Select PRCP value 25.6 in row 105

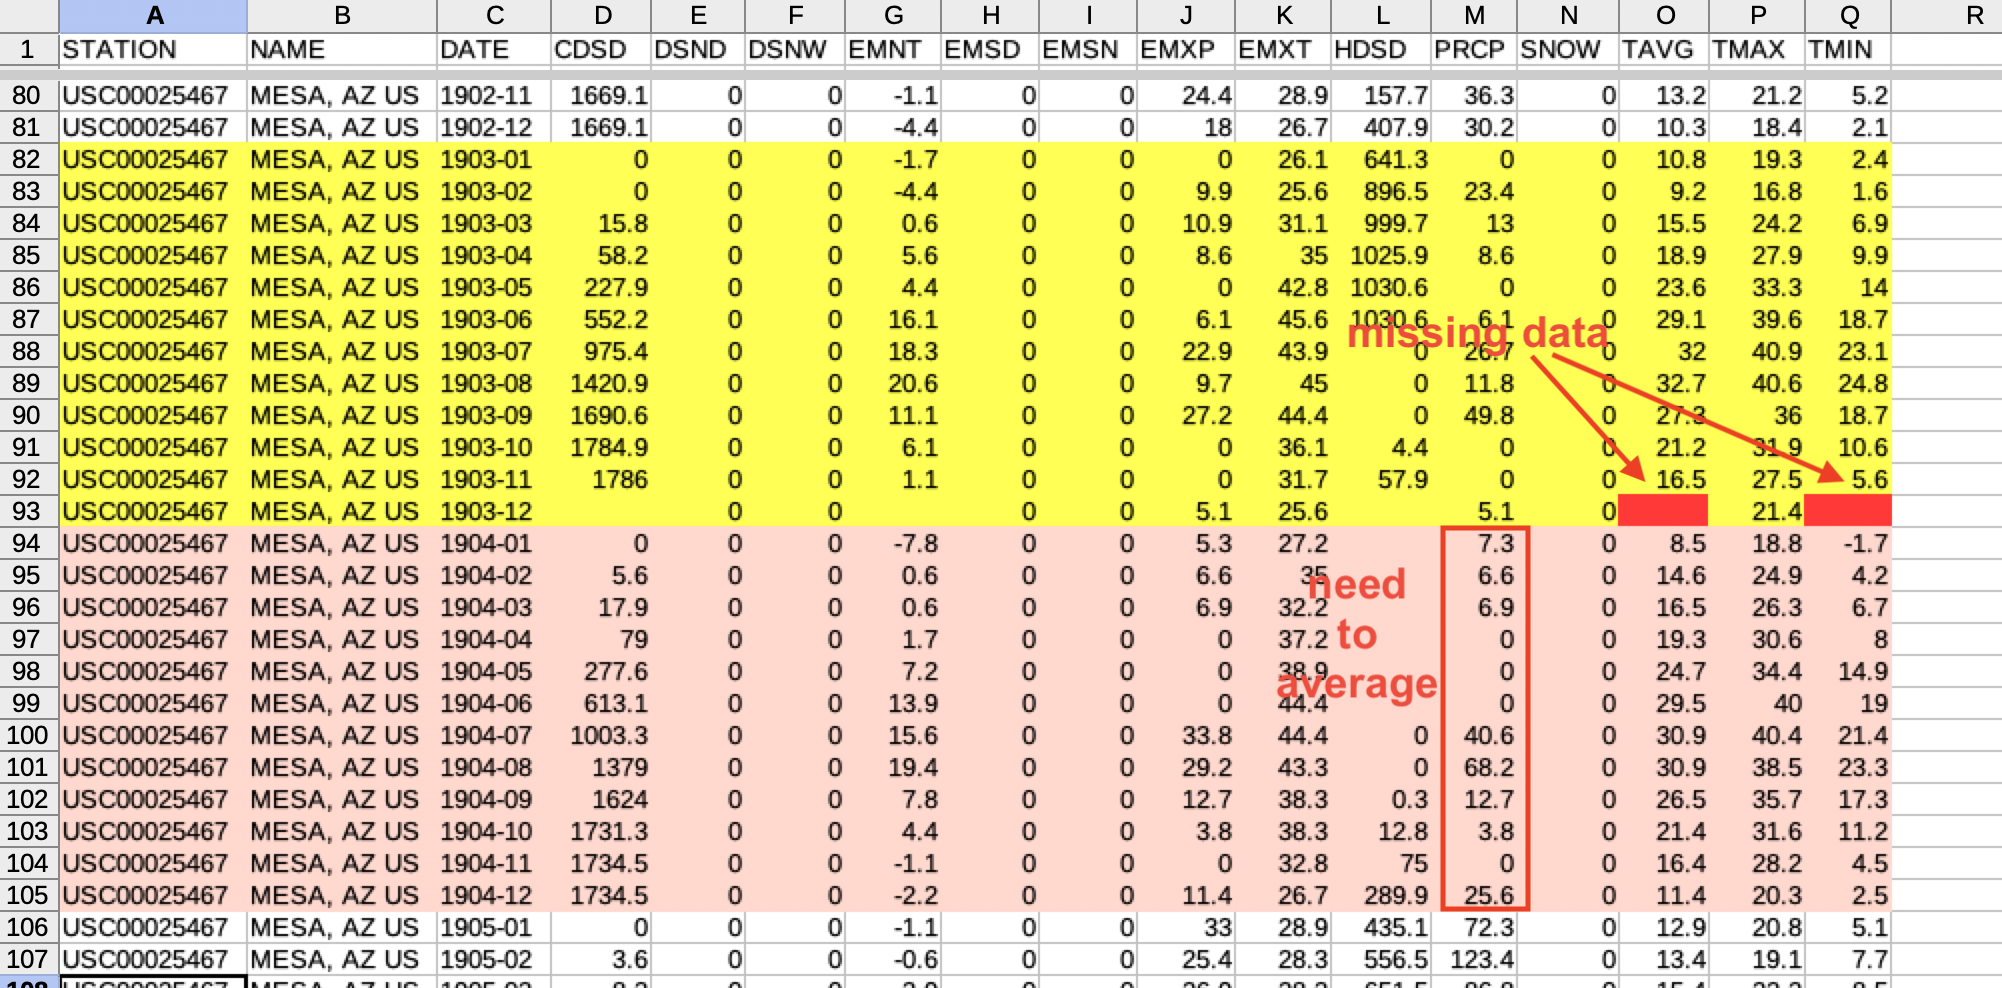coord(1474,895)
